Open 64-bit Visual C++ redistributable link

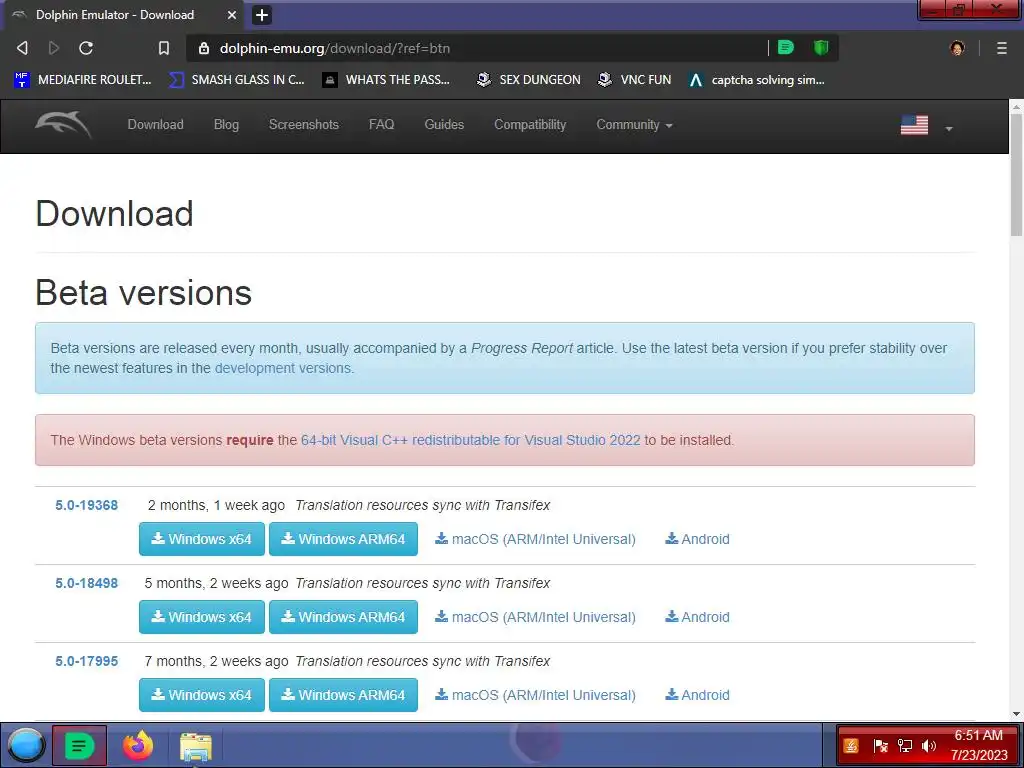coord(470,440)
